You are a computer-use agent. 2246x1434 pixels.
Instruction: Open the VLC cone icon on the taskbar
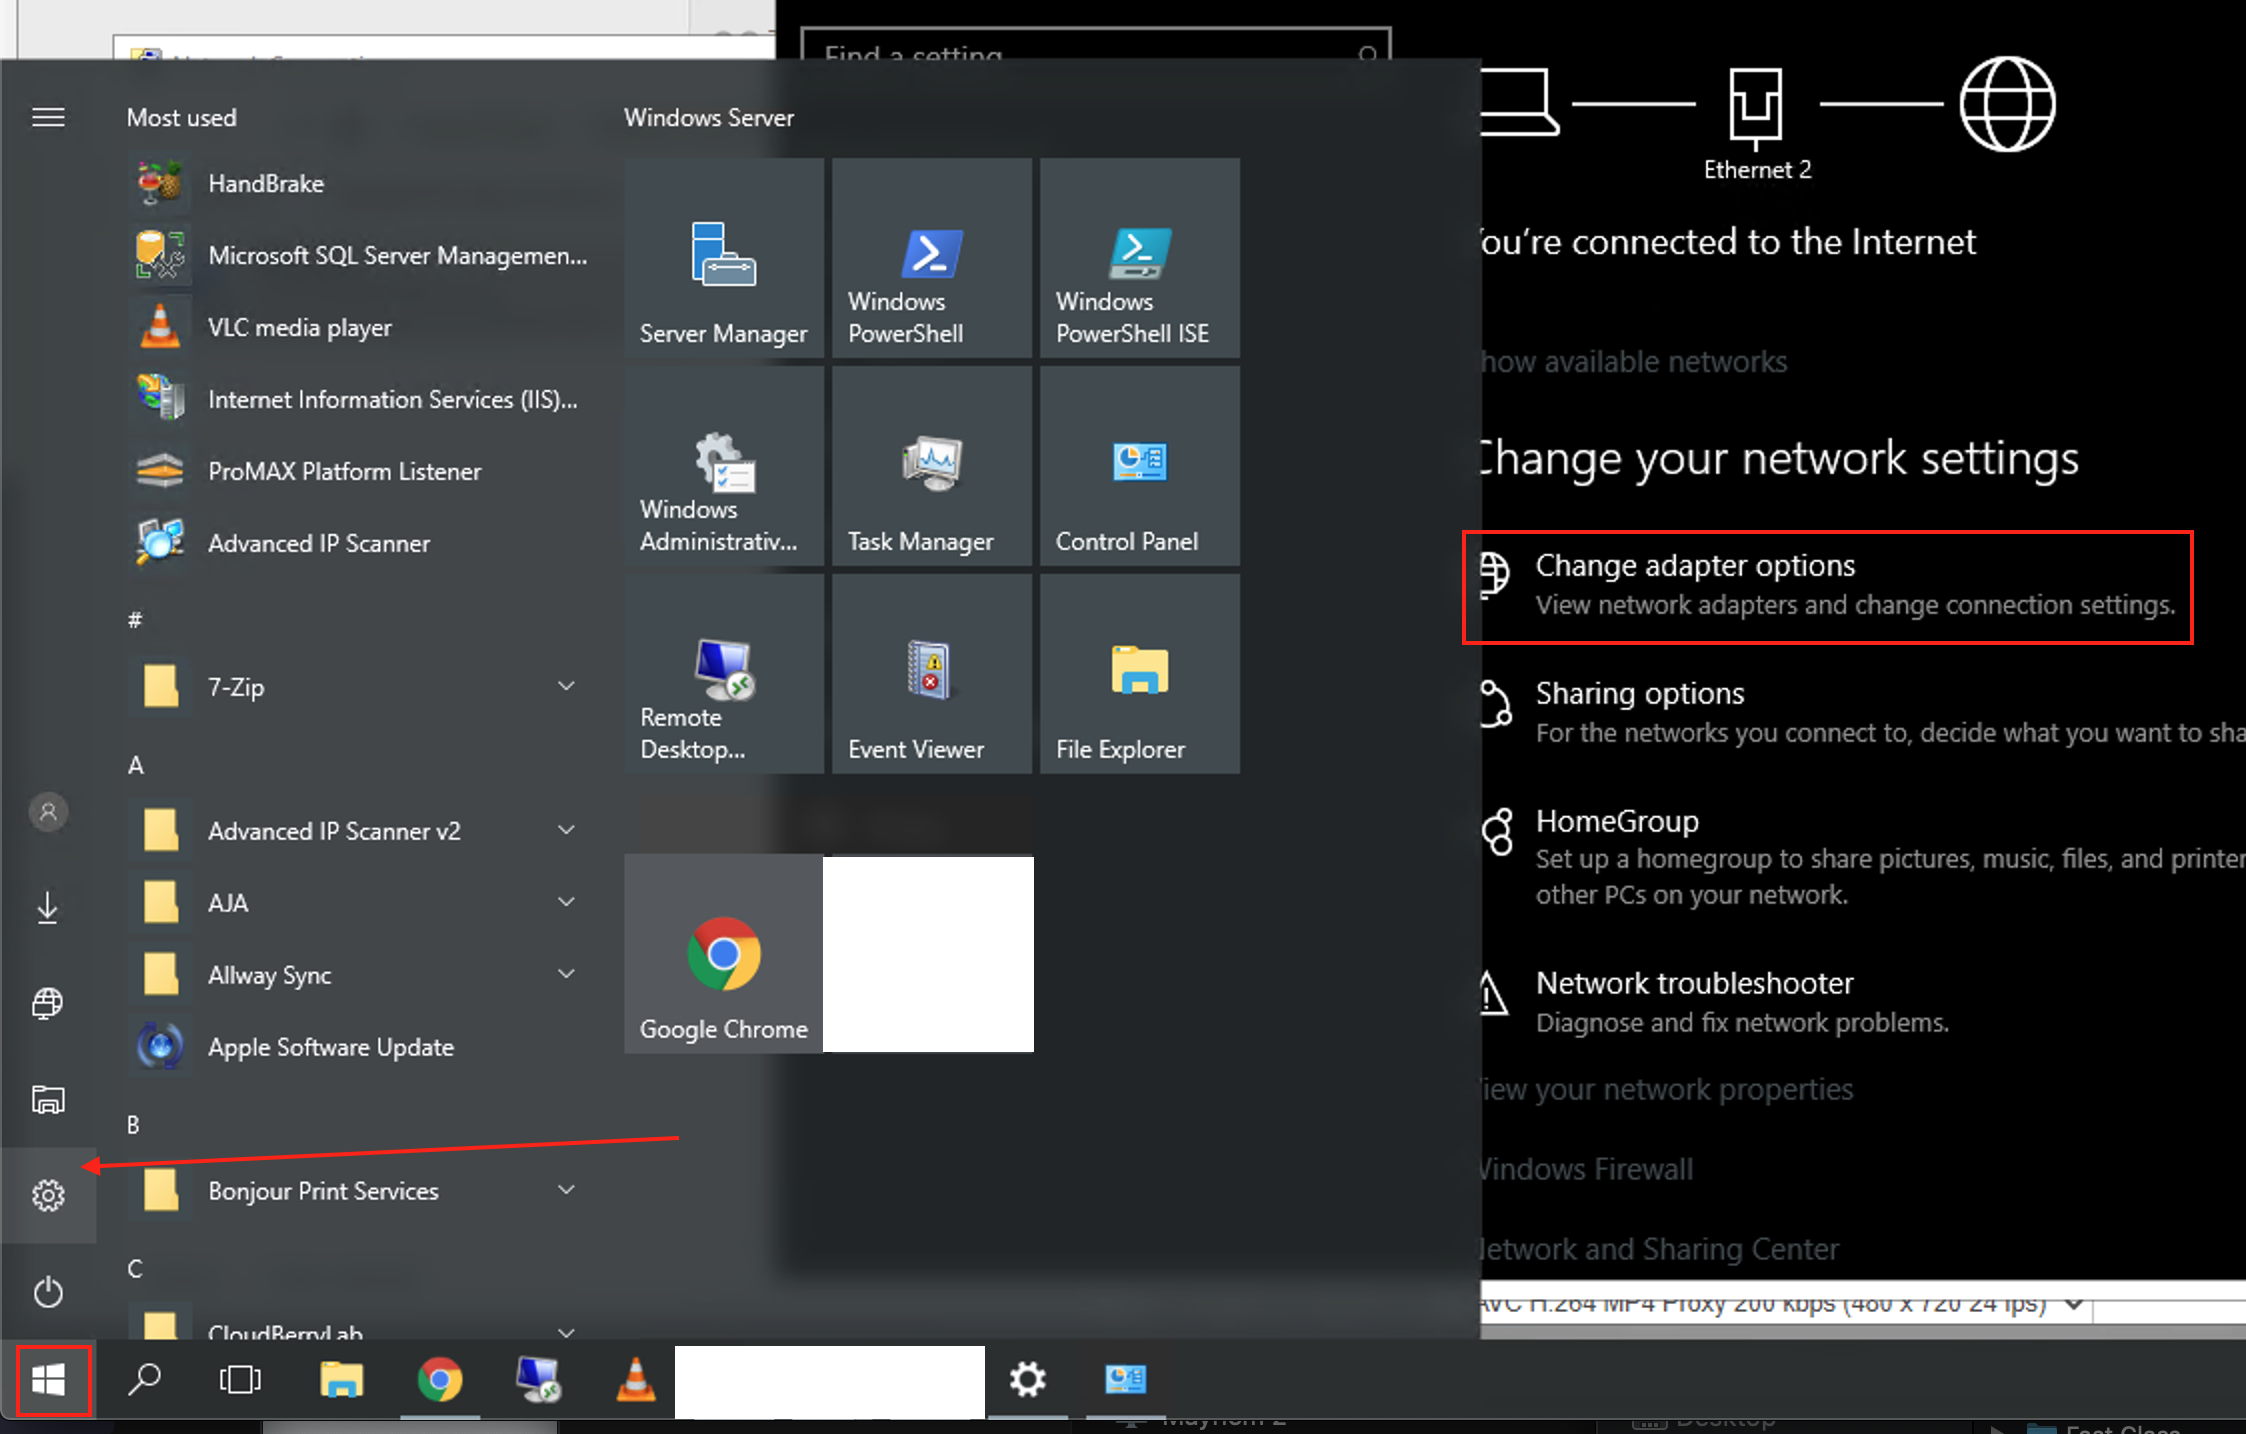click(x=636, y=1380)
